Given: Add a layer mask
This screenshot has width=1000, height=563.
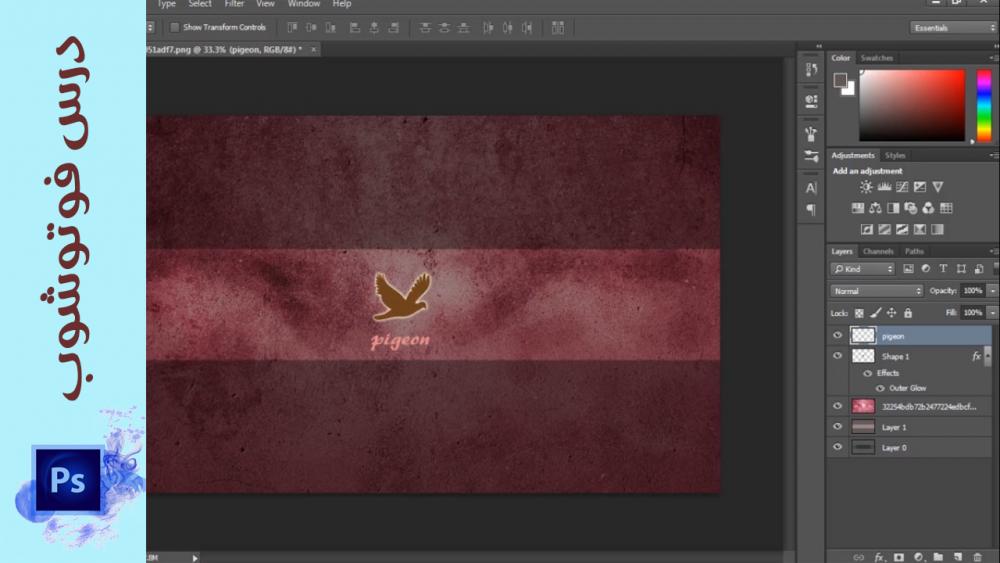Looking at the screenshot, I should click(x=899, y=557).
